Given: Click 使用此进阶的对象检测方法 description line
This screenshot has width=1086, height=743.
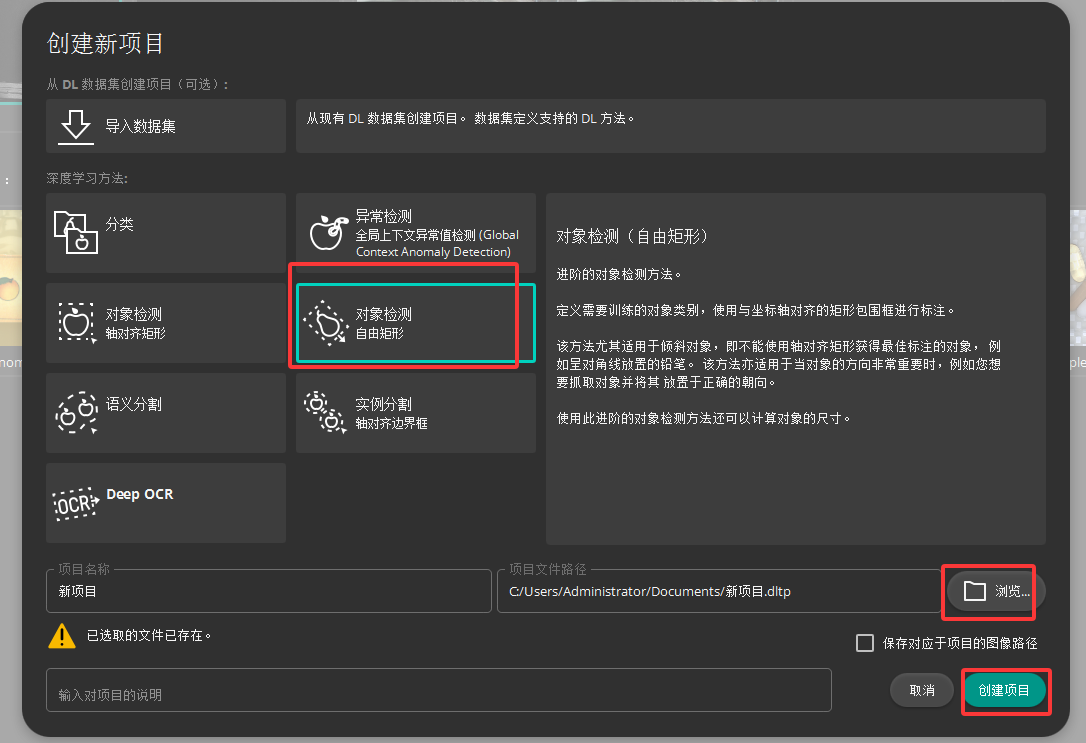Looking at the screenshot, I should pyautogui.click(x=704, y=418).
